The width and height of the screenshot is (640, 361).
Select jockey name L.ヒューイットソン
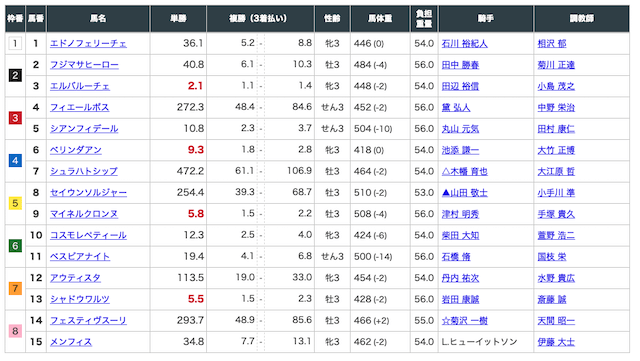(x=479, y=341)
